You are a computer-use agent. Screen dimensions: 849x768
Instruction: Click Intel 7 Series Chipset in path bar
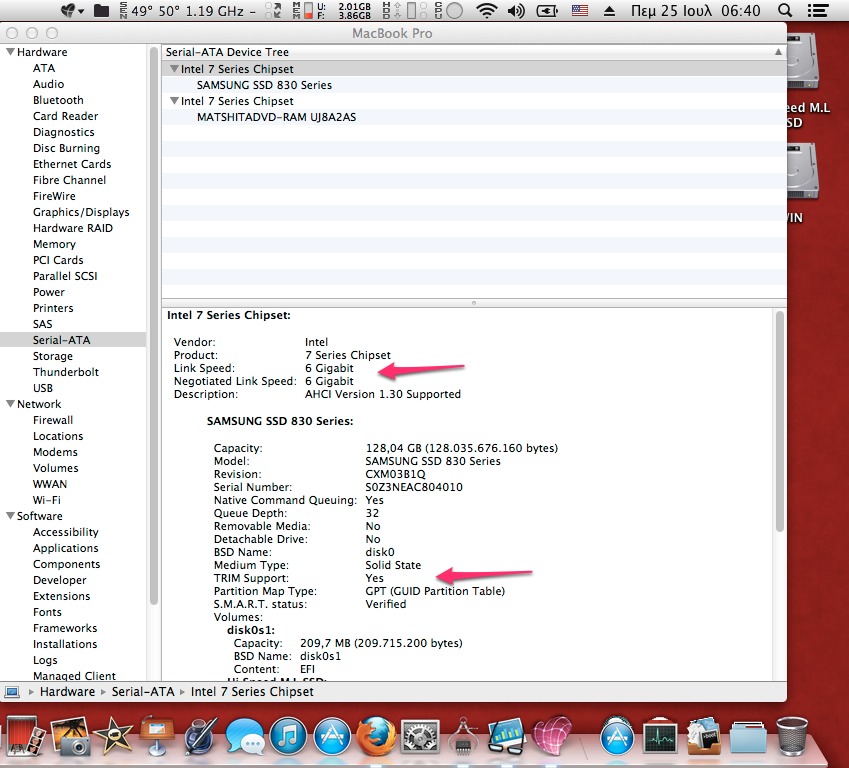(x=252, y=692)
